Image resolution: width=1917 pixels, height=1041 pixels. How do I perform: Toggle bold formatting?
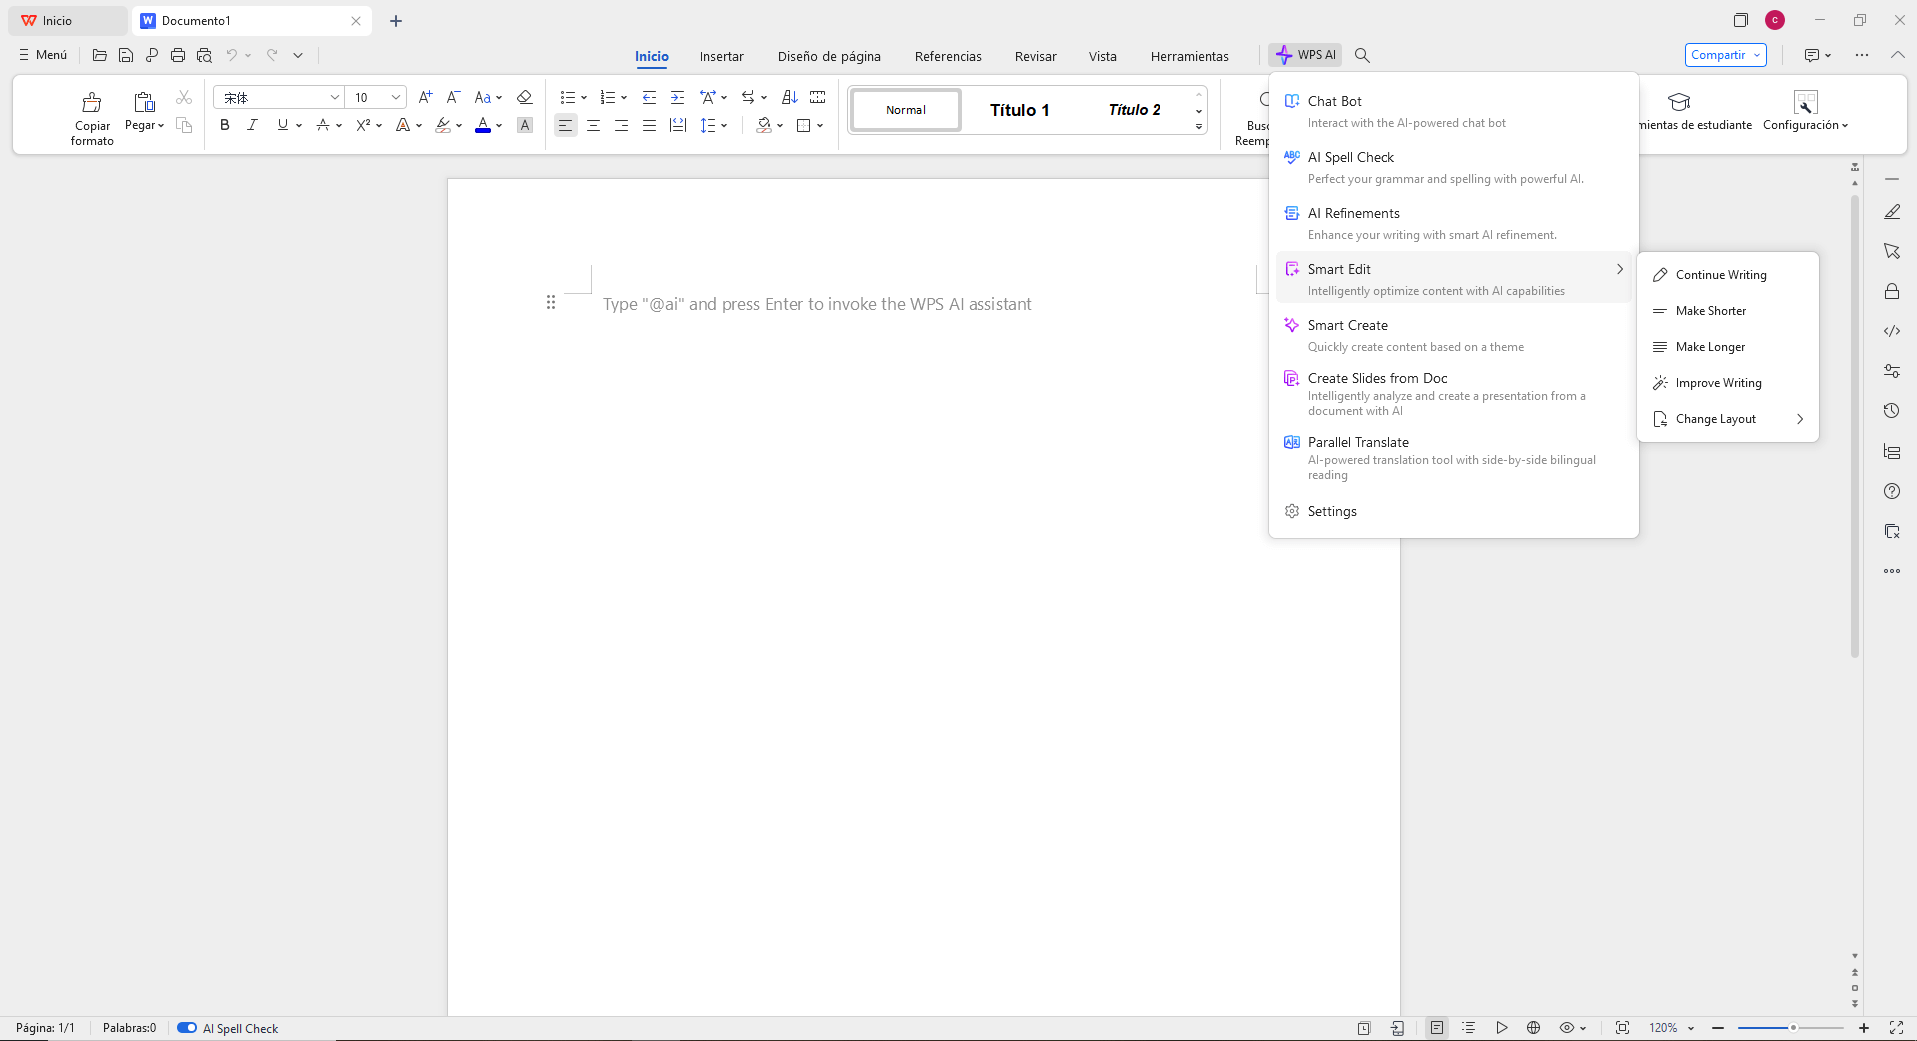224,125
